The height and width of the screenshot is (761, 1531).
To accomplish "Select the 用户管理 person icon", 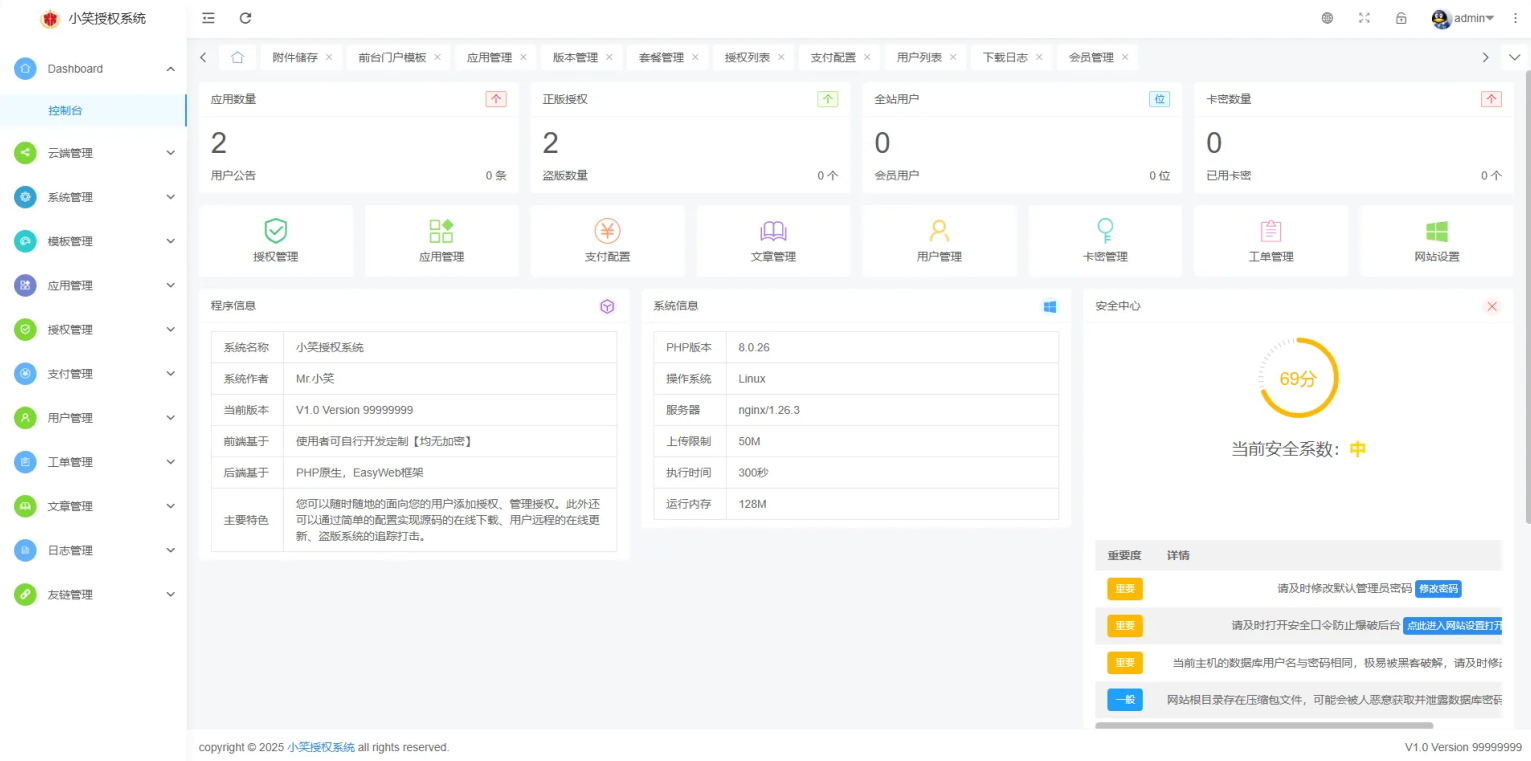I will click(939, 232).
